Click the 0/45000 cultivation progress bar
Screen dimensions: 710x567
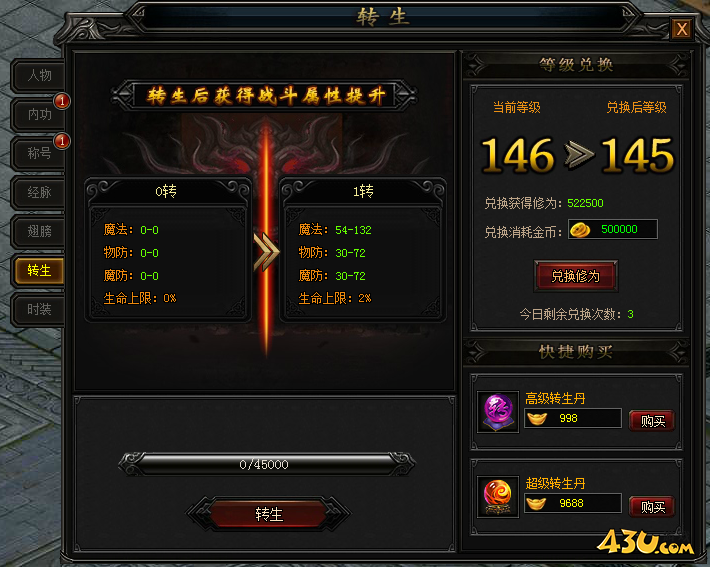[x=266, y=464]
